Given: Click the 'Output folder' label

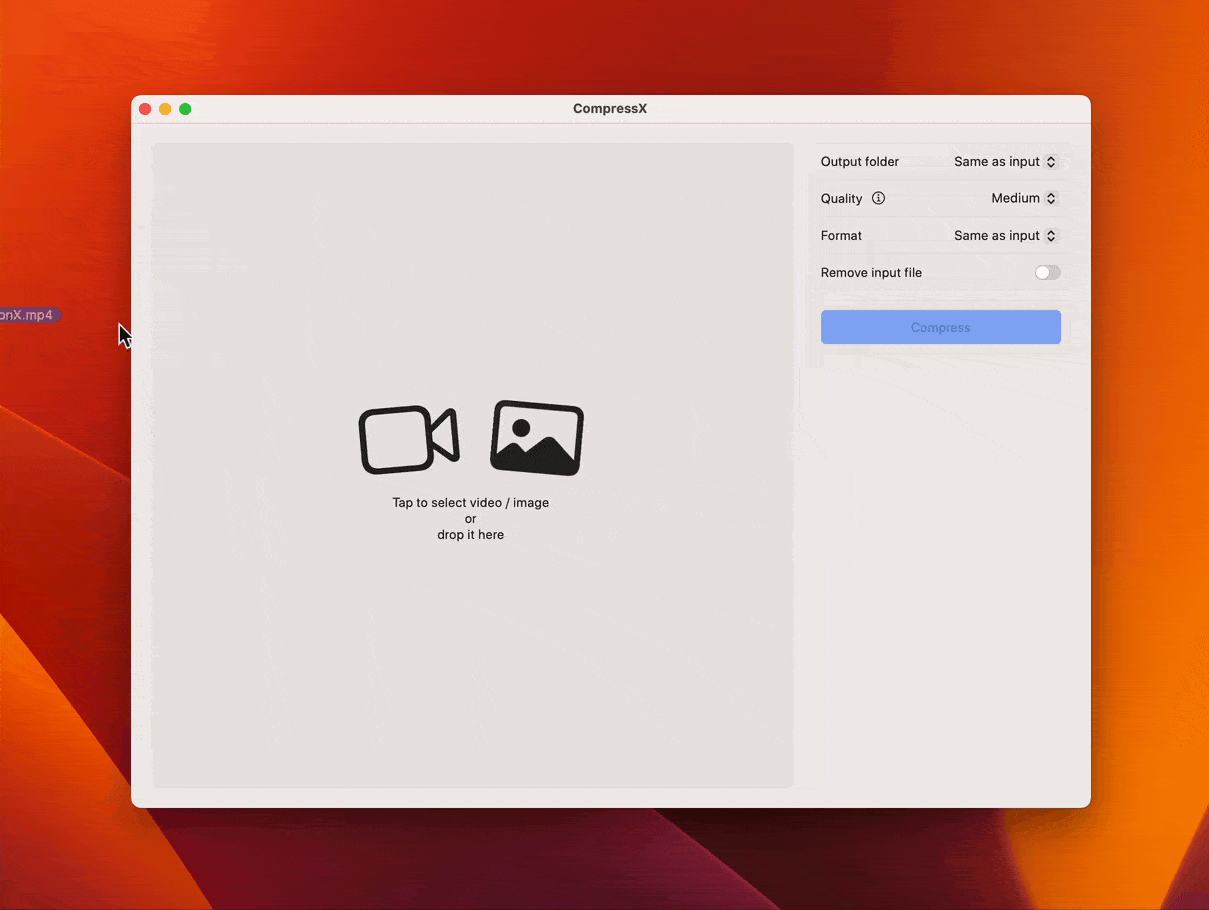Looking at the screenshot, I should click(859, 162).
